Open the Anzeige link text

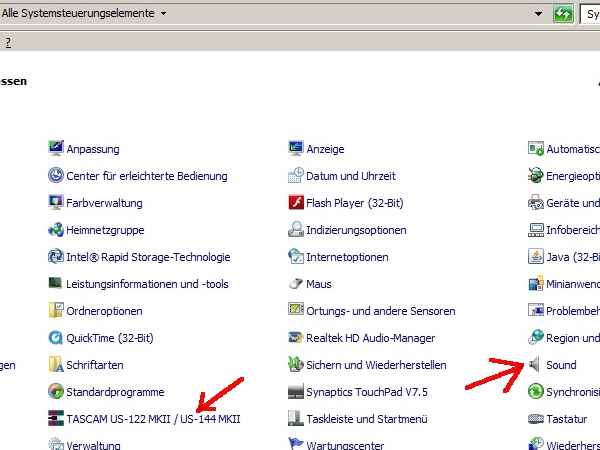(x=325, y=149)
